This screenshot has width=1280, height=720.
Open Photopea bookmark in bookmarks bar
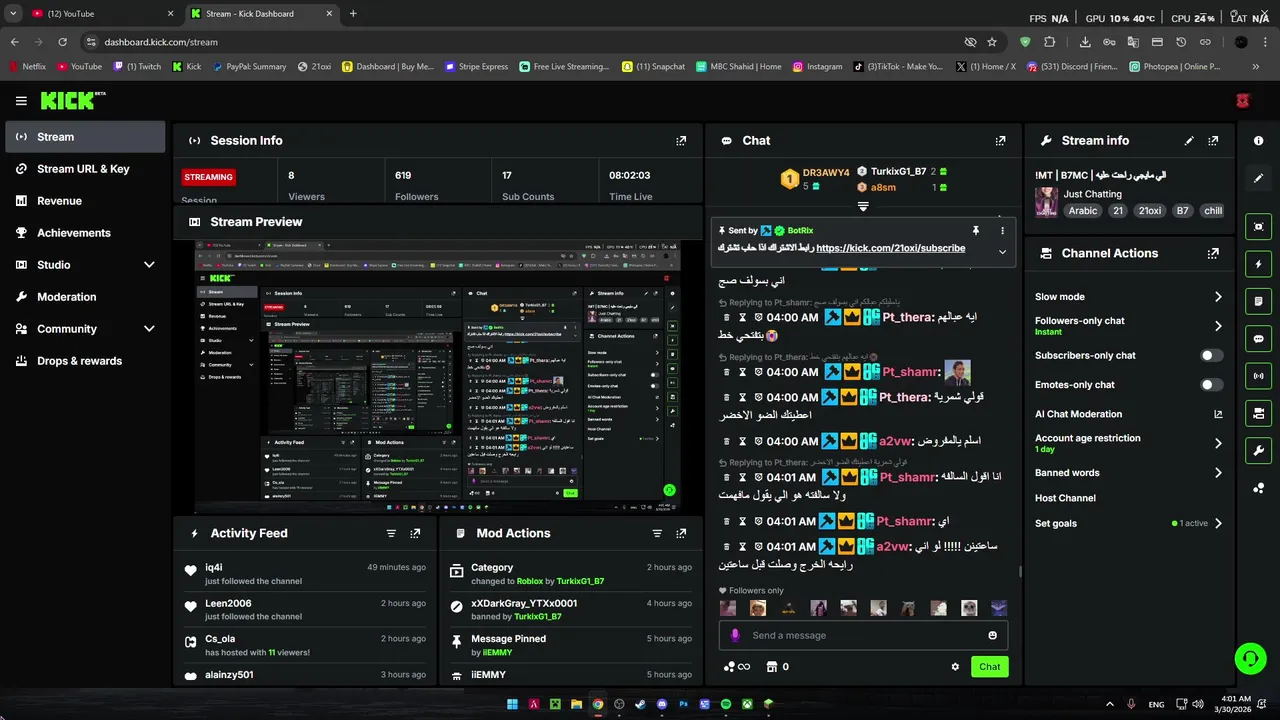pyautogui.click(x=1175, y=67)
